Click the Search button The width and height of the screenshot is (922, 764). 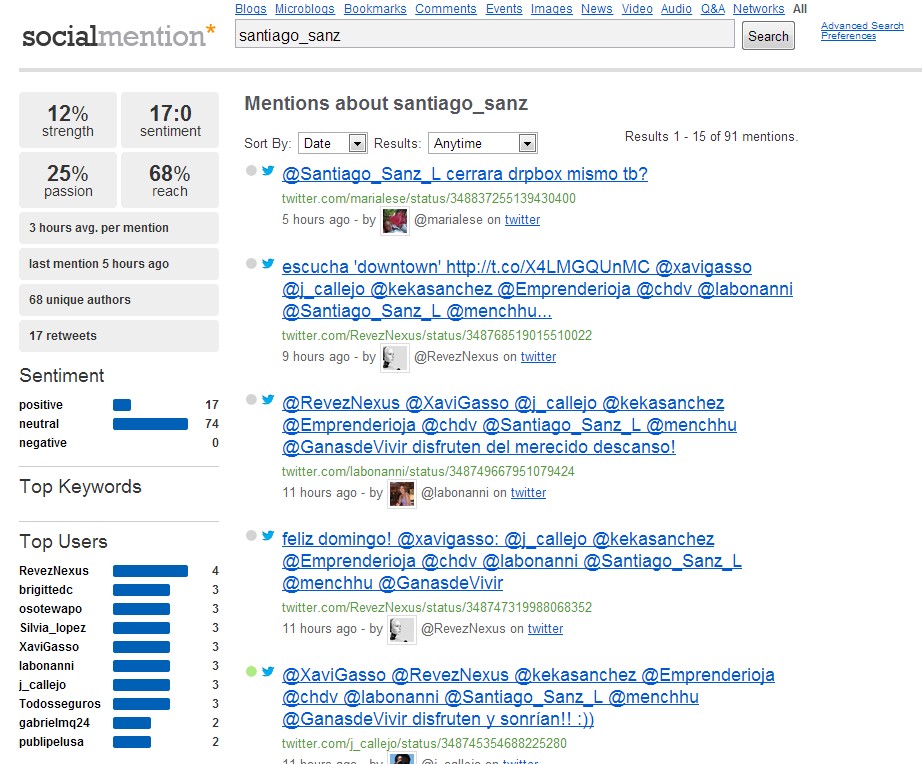[768, 36]
